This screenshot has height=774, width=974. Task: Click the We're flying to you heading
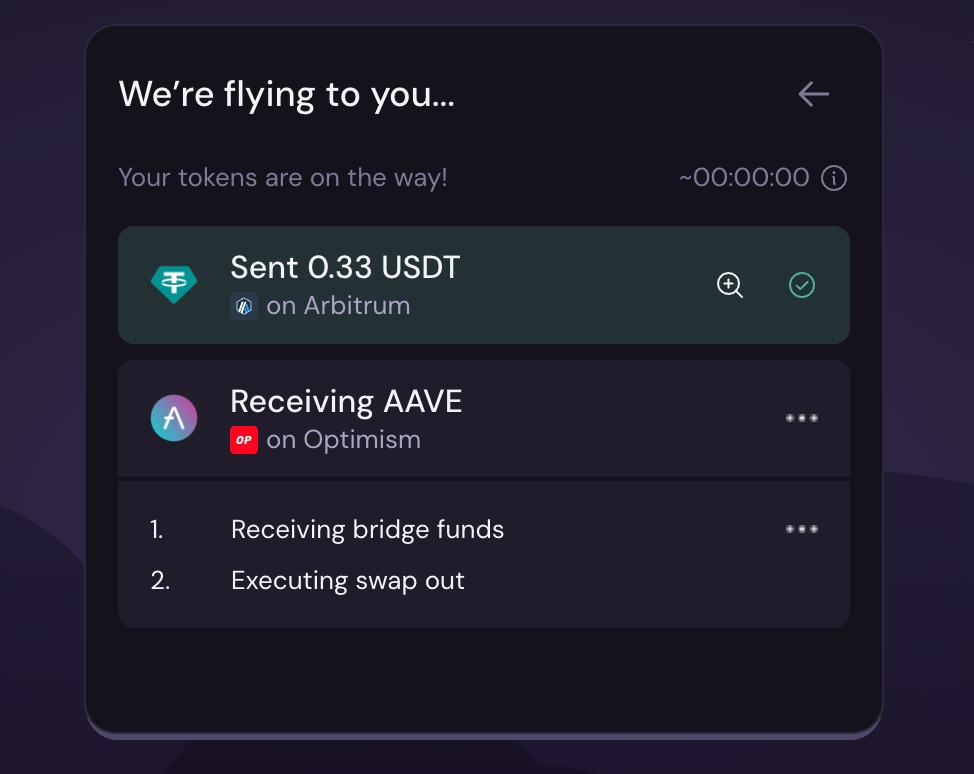pyautogui.click(x=286, y=95)
